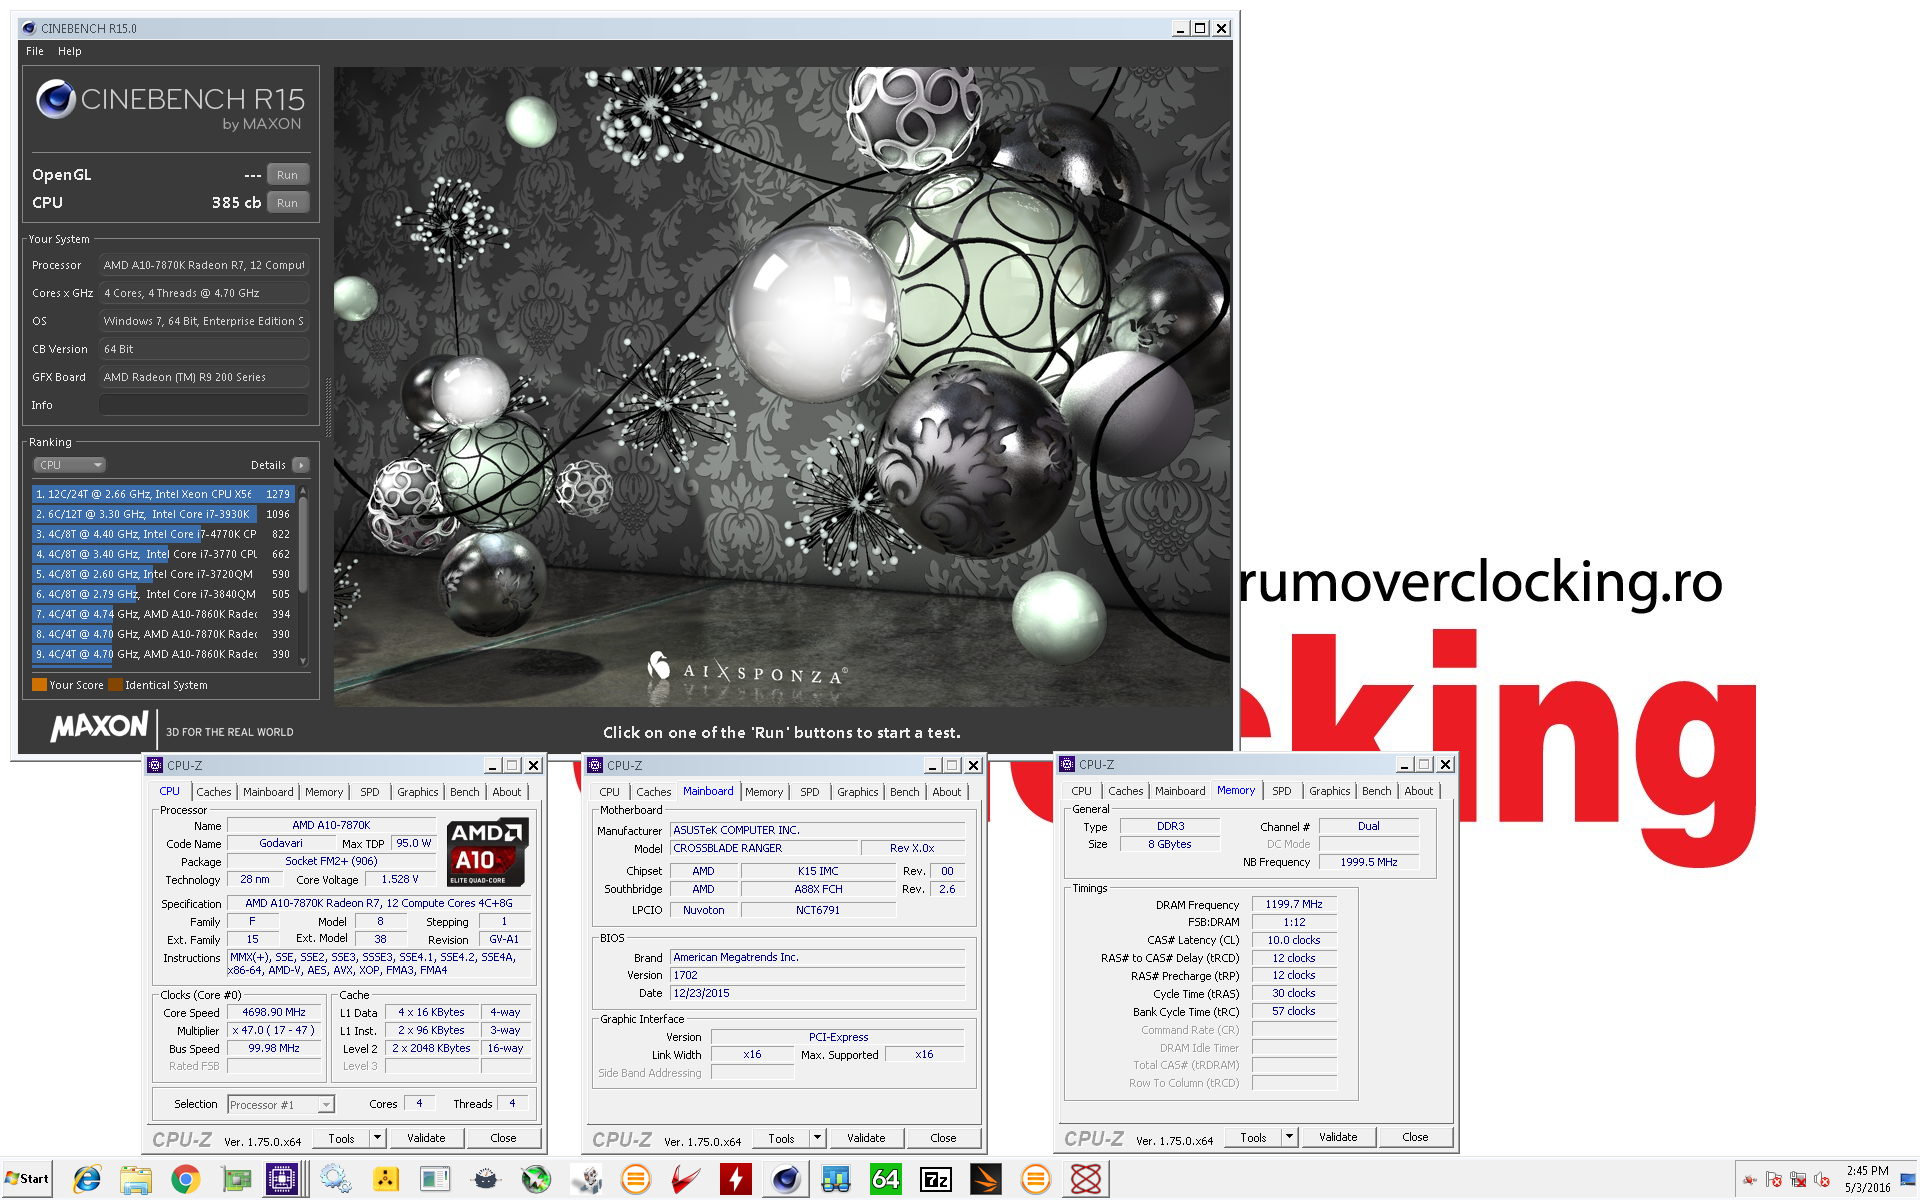Select ranking entry Intel Xeon CPU X5650 1279

(162, 494)
